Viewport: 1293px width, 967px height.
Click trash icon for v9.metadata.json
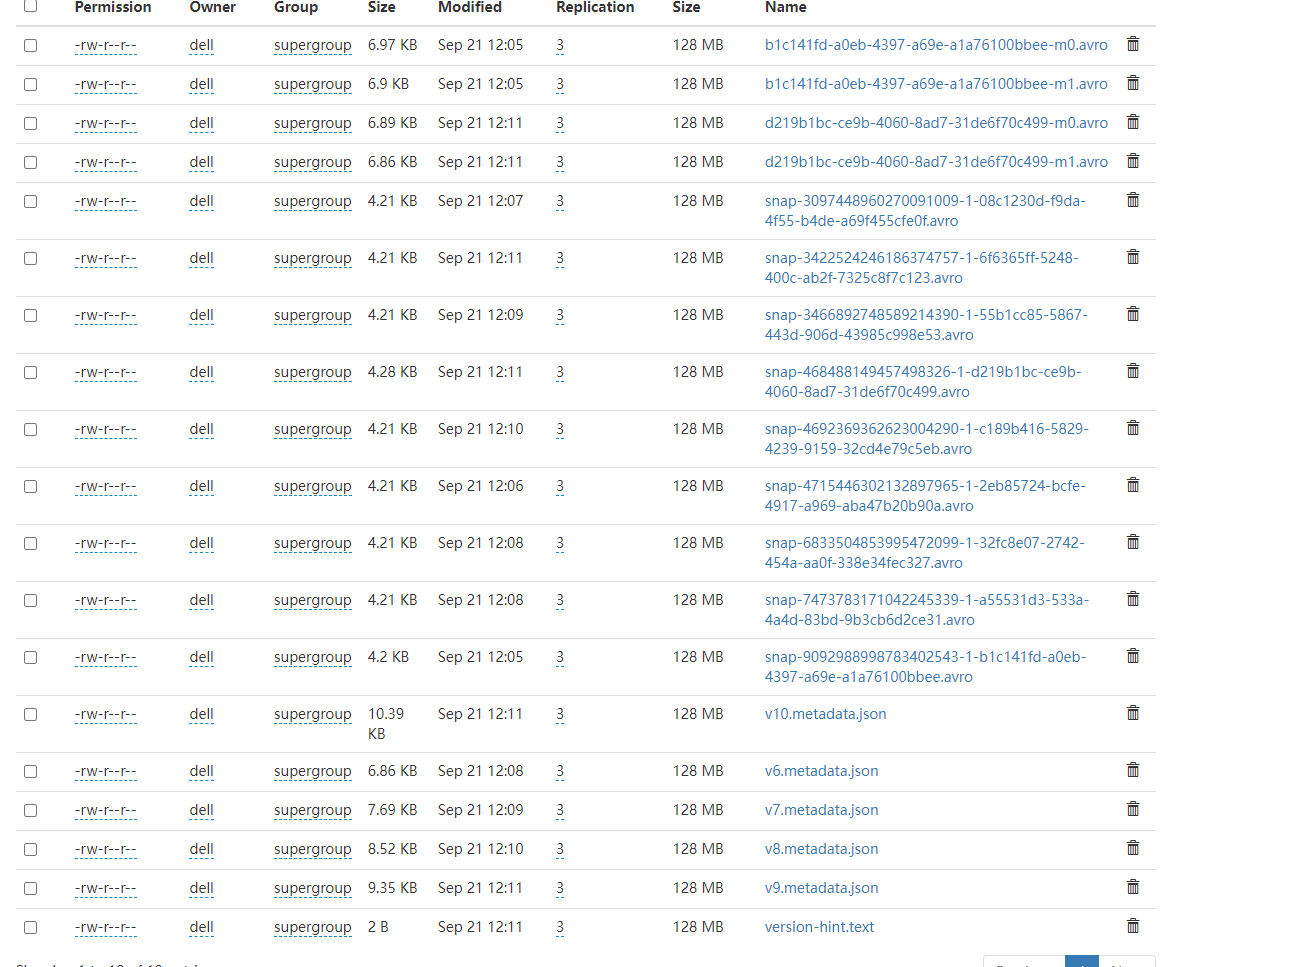click(1133, 887)
